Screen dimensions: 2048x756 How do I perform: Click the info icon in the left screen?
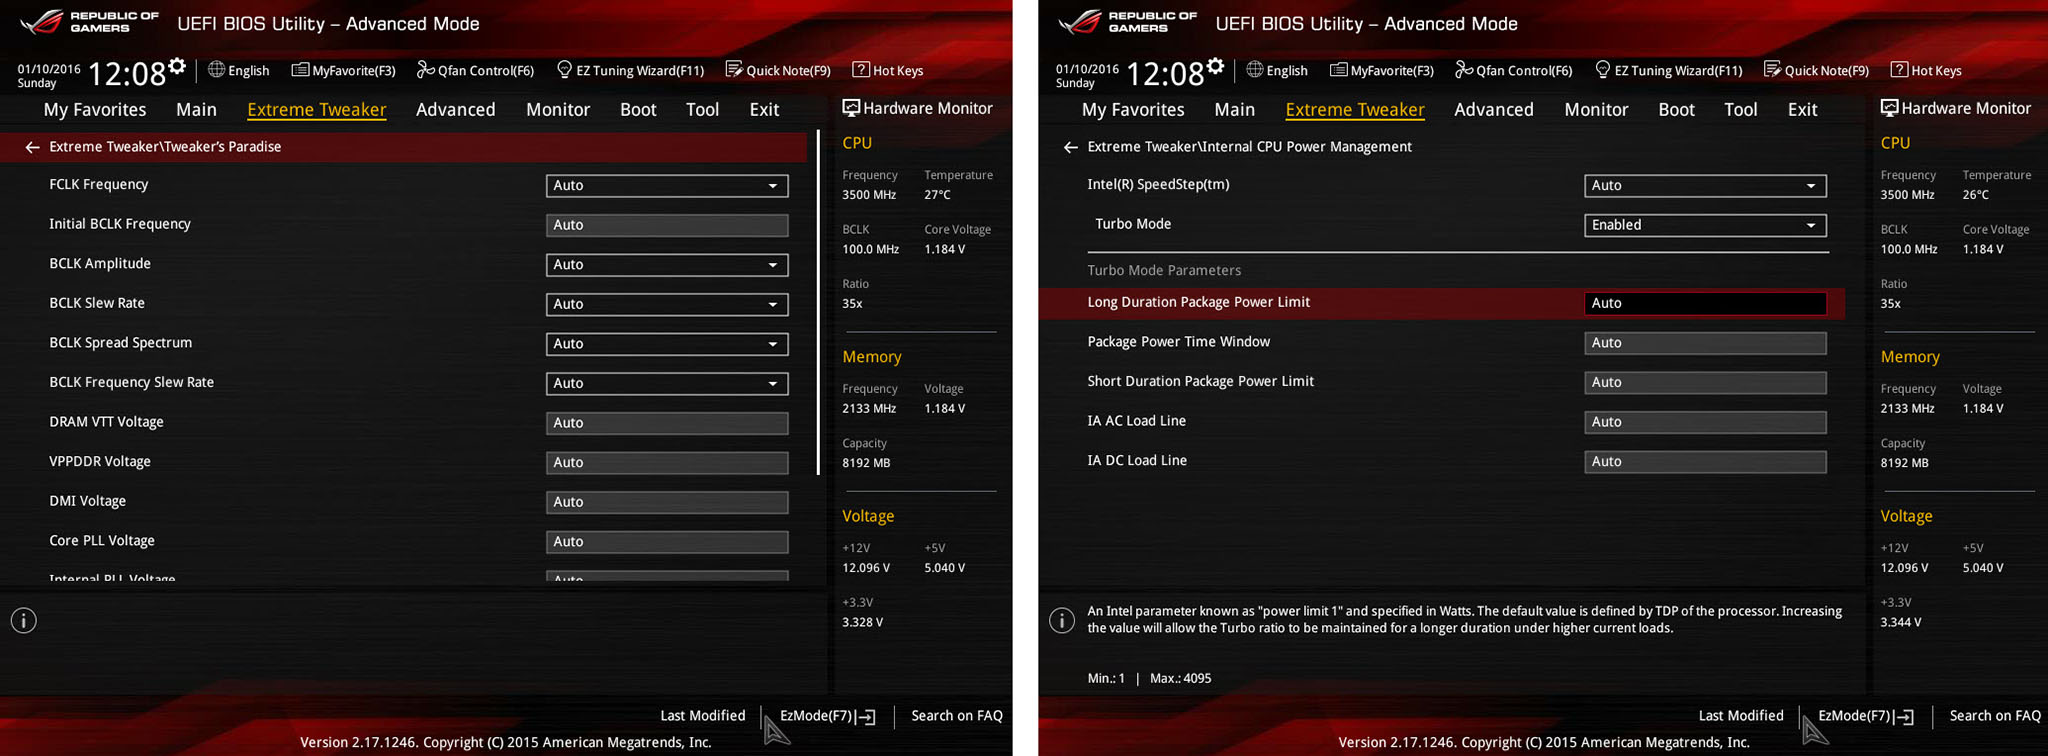pyautogui.click(x=24, y=621)
